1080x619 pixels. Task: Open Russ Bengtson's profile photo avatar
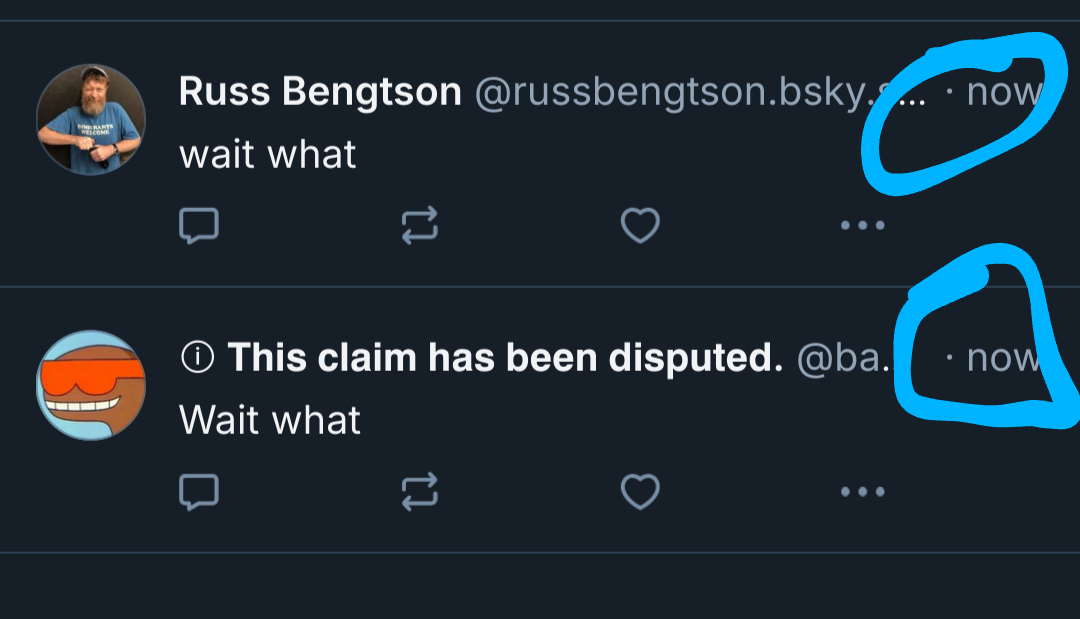[x=91, y=119]
